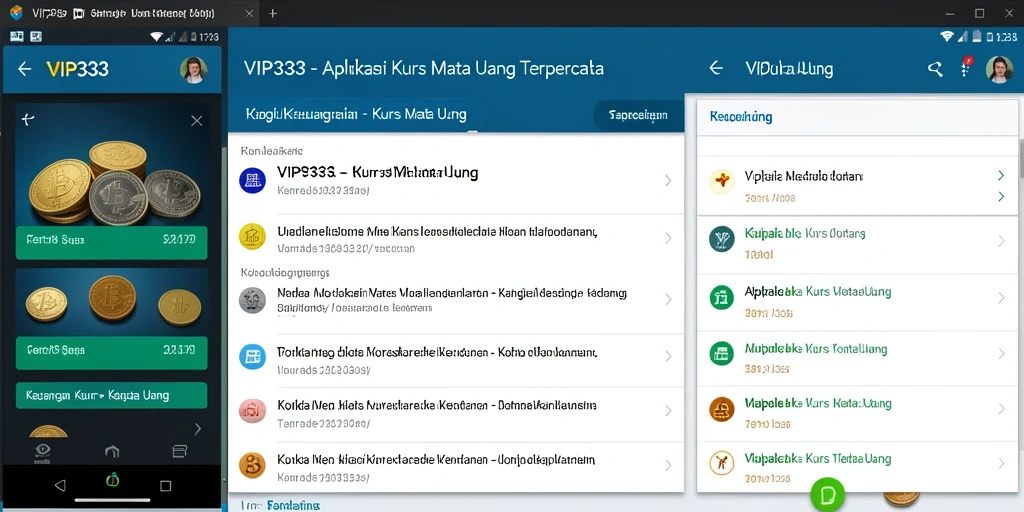Tap the Android home circle button
The width and height of the screenshot is (1024, 512).
(112, 480)
